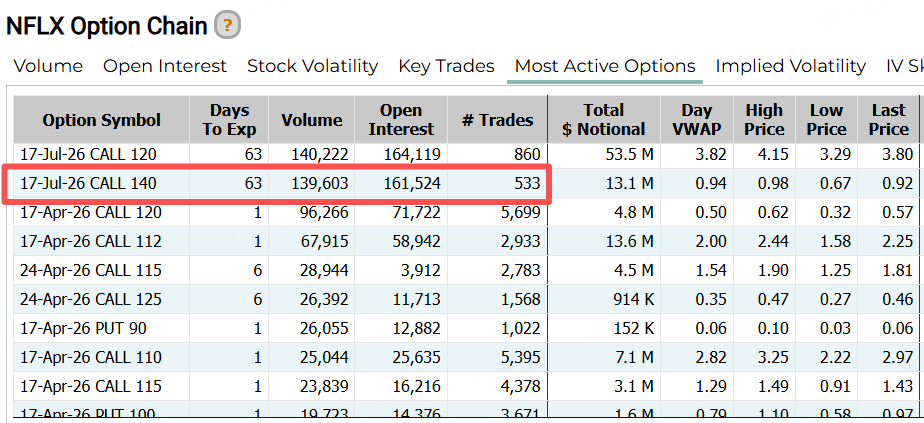Image resolution: width=924 pixels, height=423 pixels.
Task: Select the 17-Apr-26 PUT 90 option
Action: pos(84,328)
